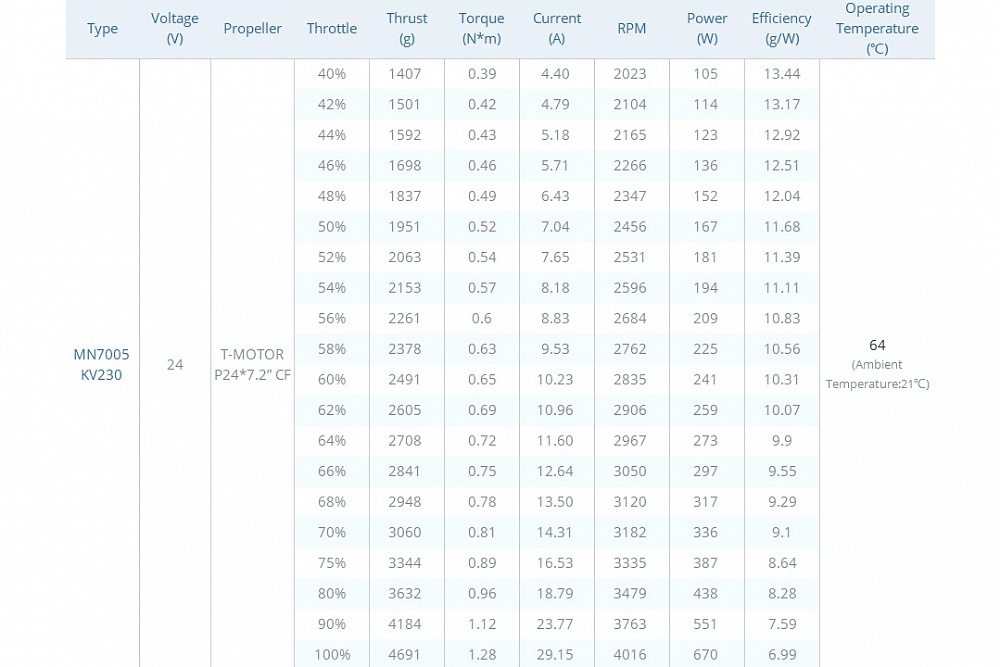Select the MN7005 KV230 type cell

tap(102, 364)
